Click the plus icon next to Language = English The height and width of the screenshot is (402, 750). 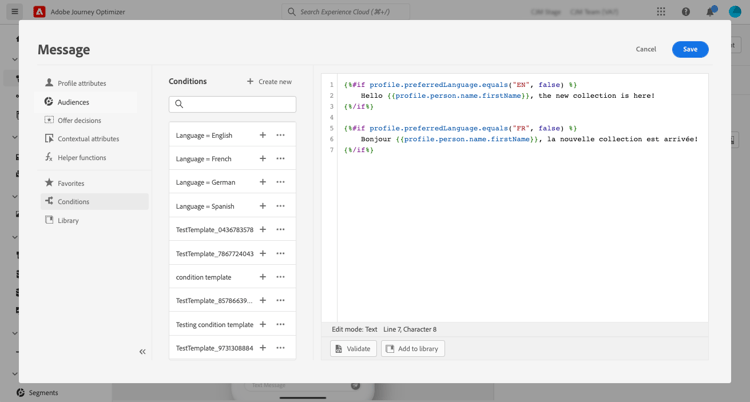tap(263, 135)
